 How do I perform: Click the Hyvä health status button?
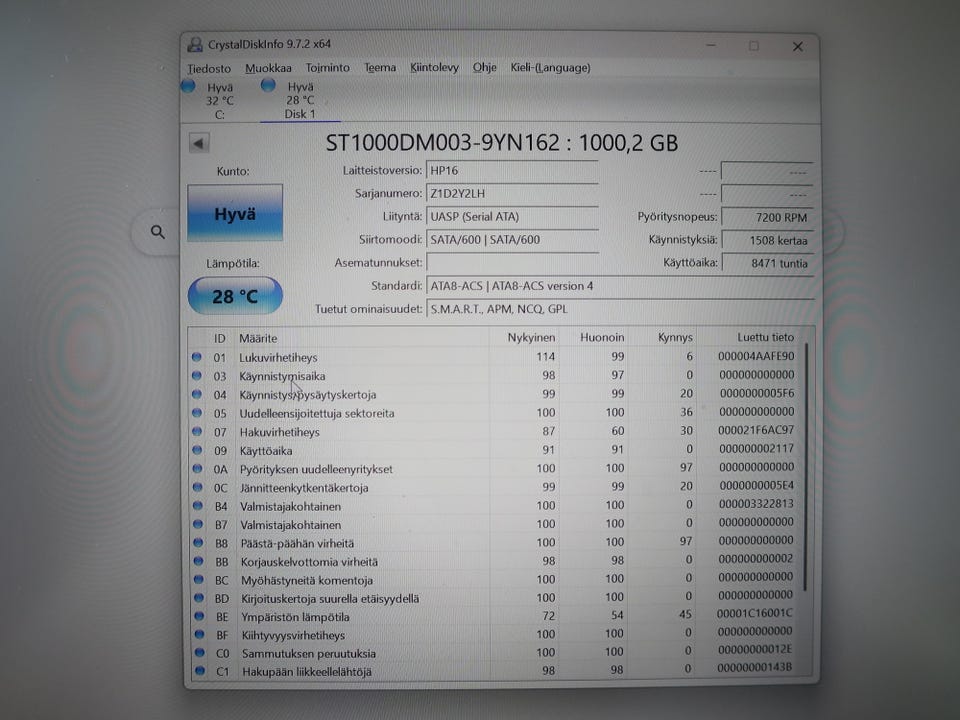(235, 213)
